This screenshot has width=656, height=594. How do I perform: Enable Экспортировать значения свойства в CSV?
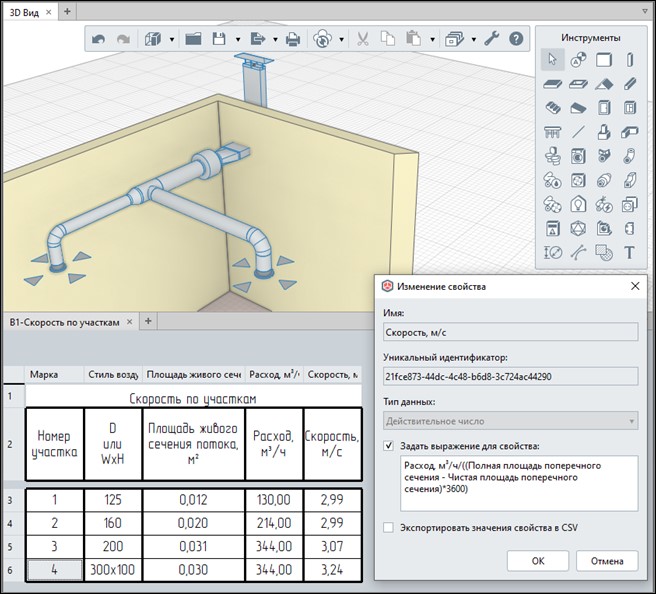click(x=389, y=527)
